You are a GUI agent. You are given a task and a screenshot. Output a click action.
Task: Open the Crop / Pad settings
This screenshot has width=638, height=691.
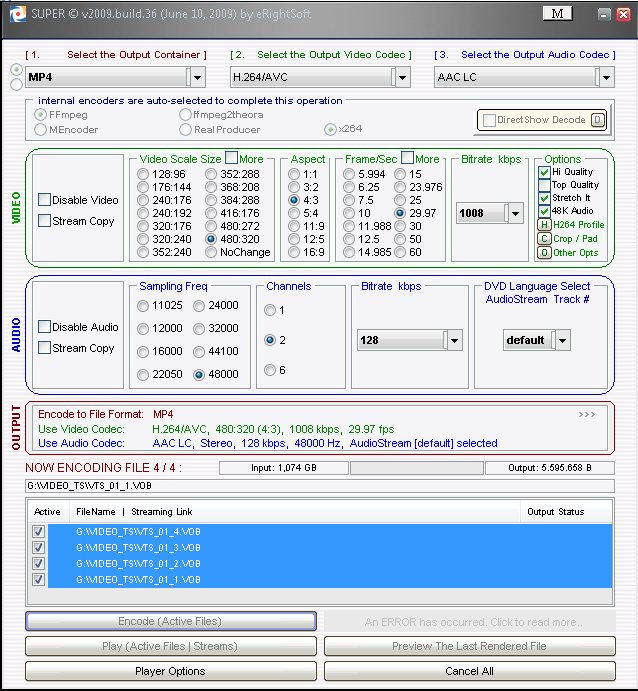545,238
